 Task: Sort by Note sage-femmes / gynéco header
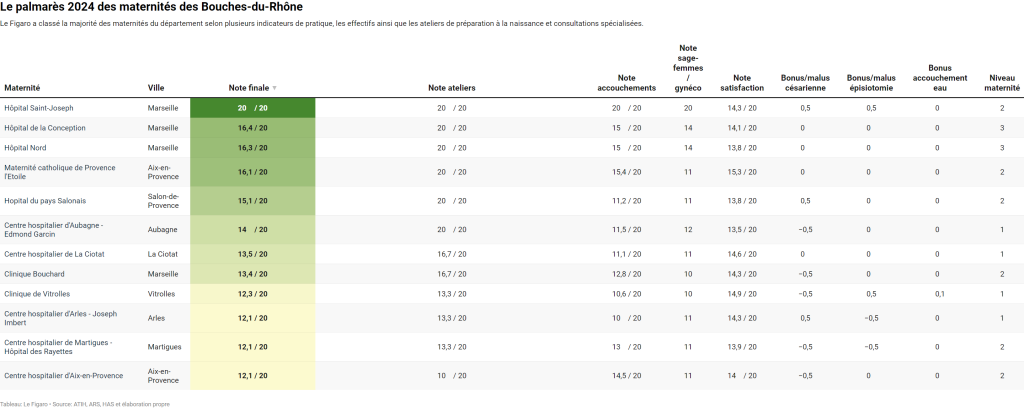(688, 68)
